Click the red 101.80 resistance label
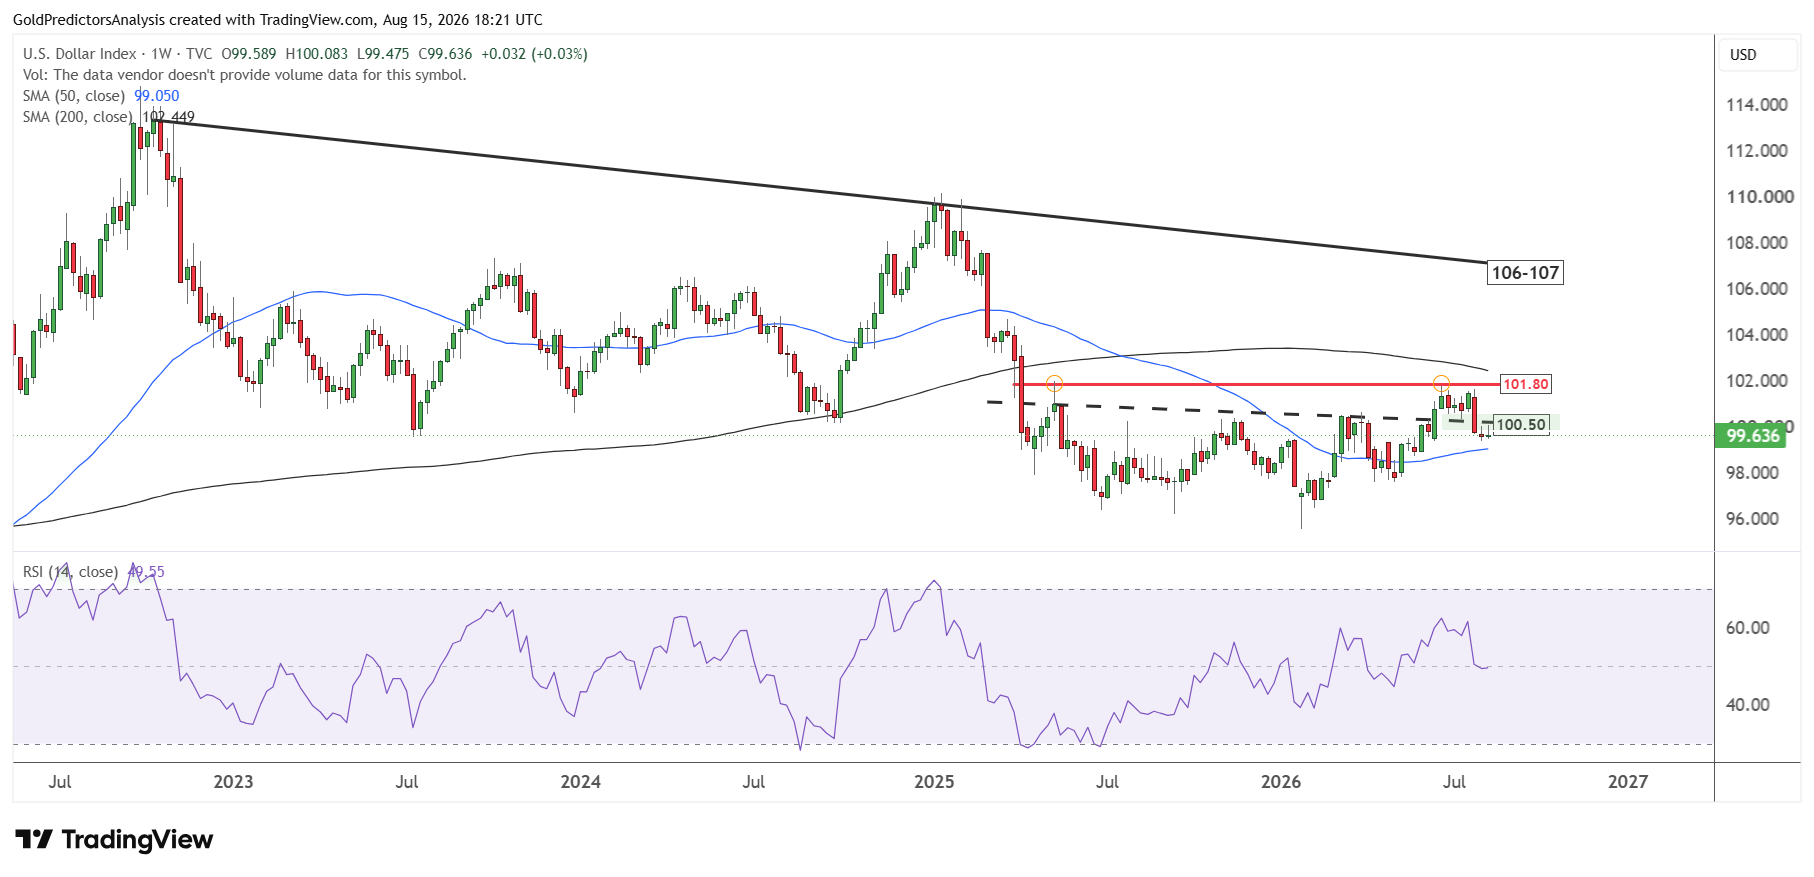The width and height of the screenshot is (1814, 877). pos(1526,384)
